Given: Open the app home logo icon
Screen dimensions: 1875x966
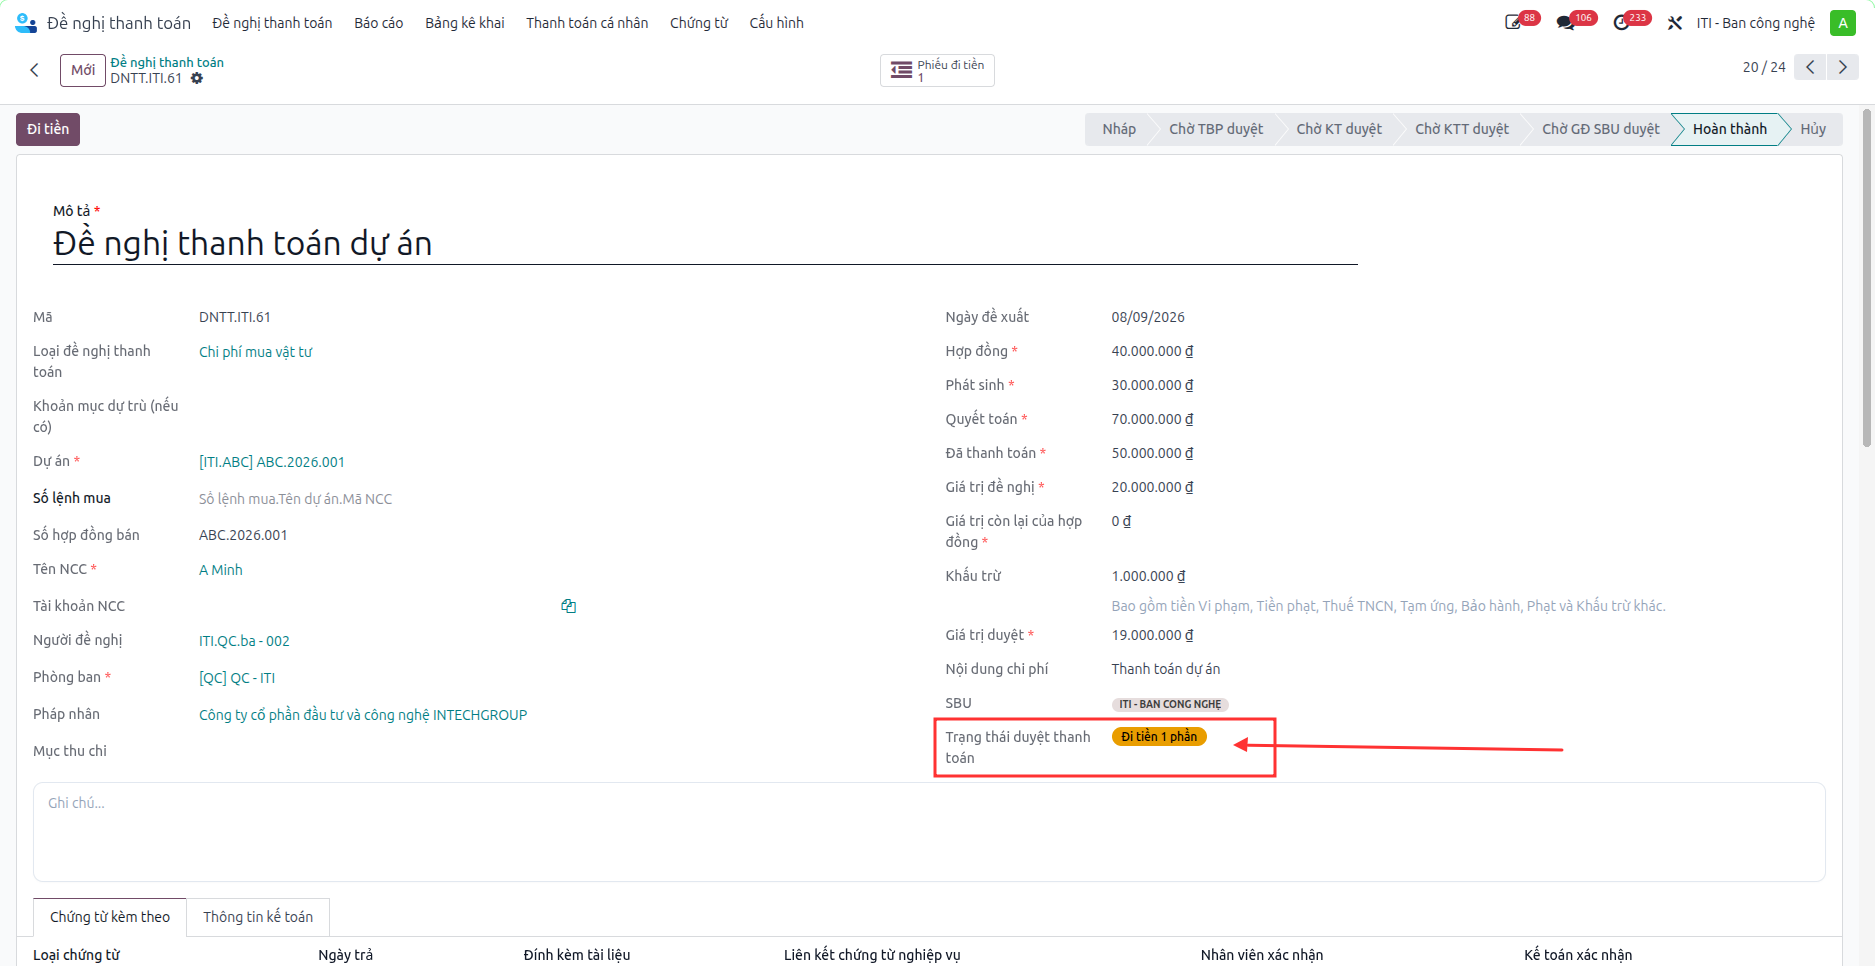Looking at the screenshot, I should [x=26, y=23].
